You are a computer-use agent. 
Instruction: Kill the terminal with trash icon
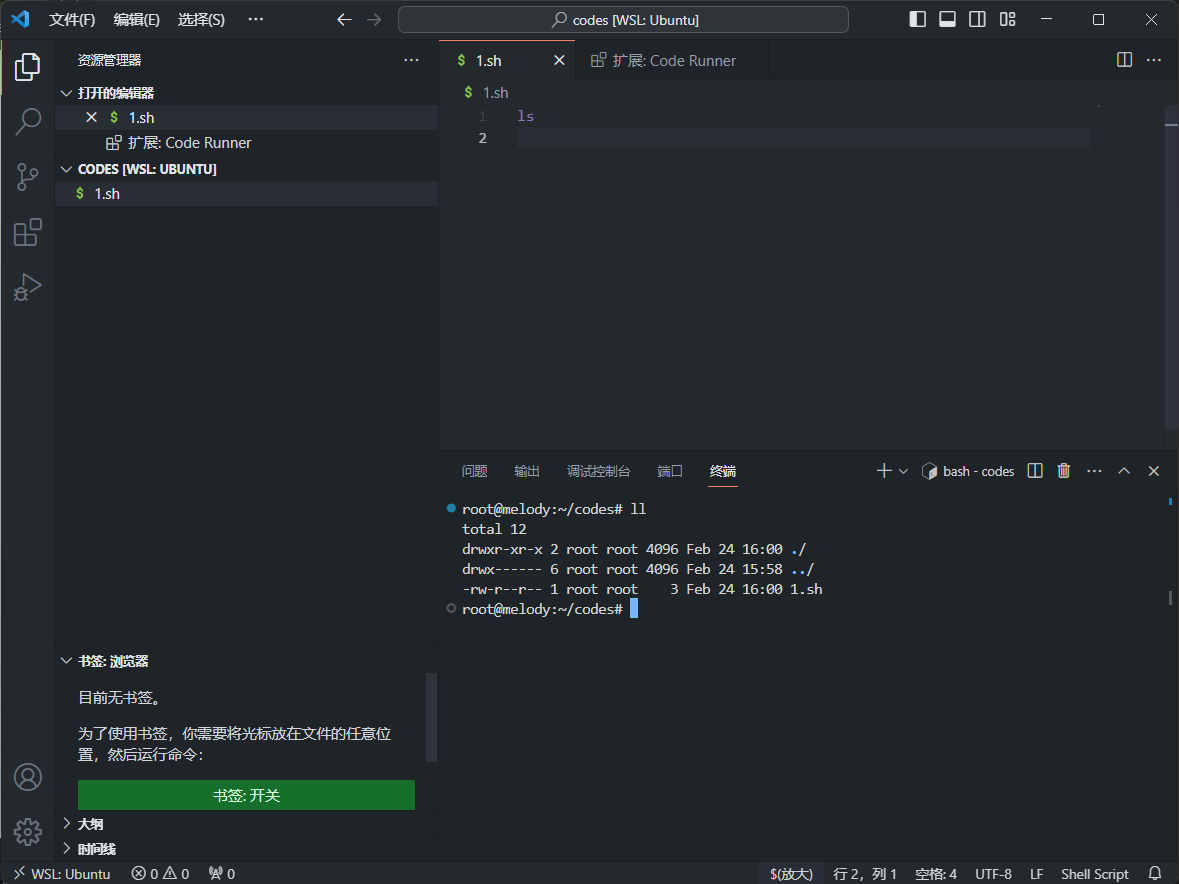tap(1064, 471)
